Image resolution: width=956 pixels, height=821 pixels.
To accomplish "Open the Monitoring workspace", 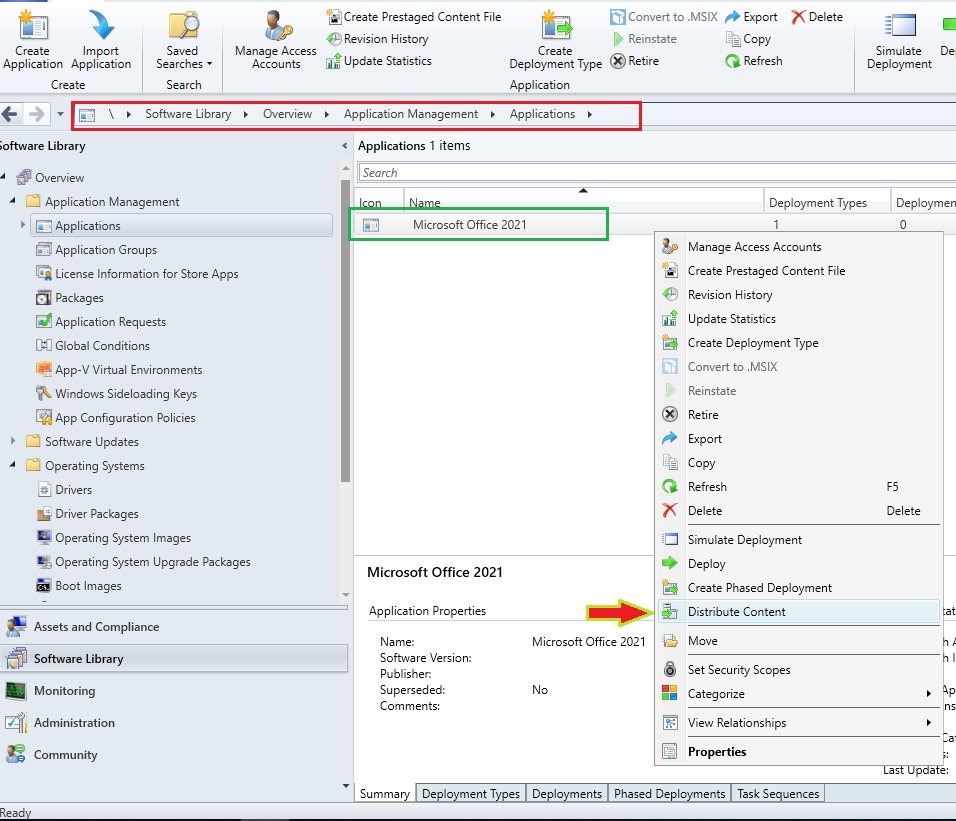I will point(174,691).
